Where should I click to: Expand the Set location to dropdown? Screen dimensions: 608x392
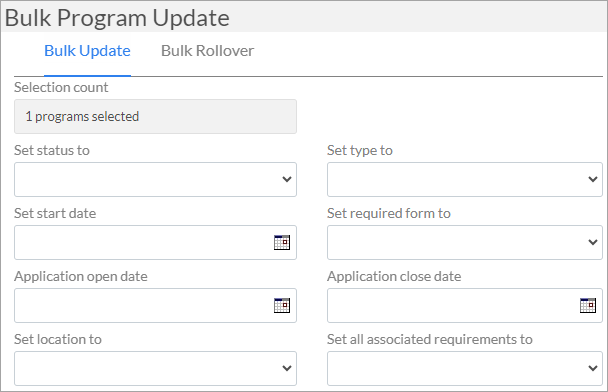point(155,368)
